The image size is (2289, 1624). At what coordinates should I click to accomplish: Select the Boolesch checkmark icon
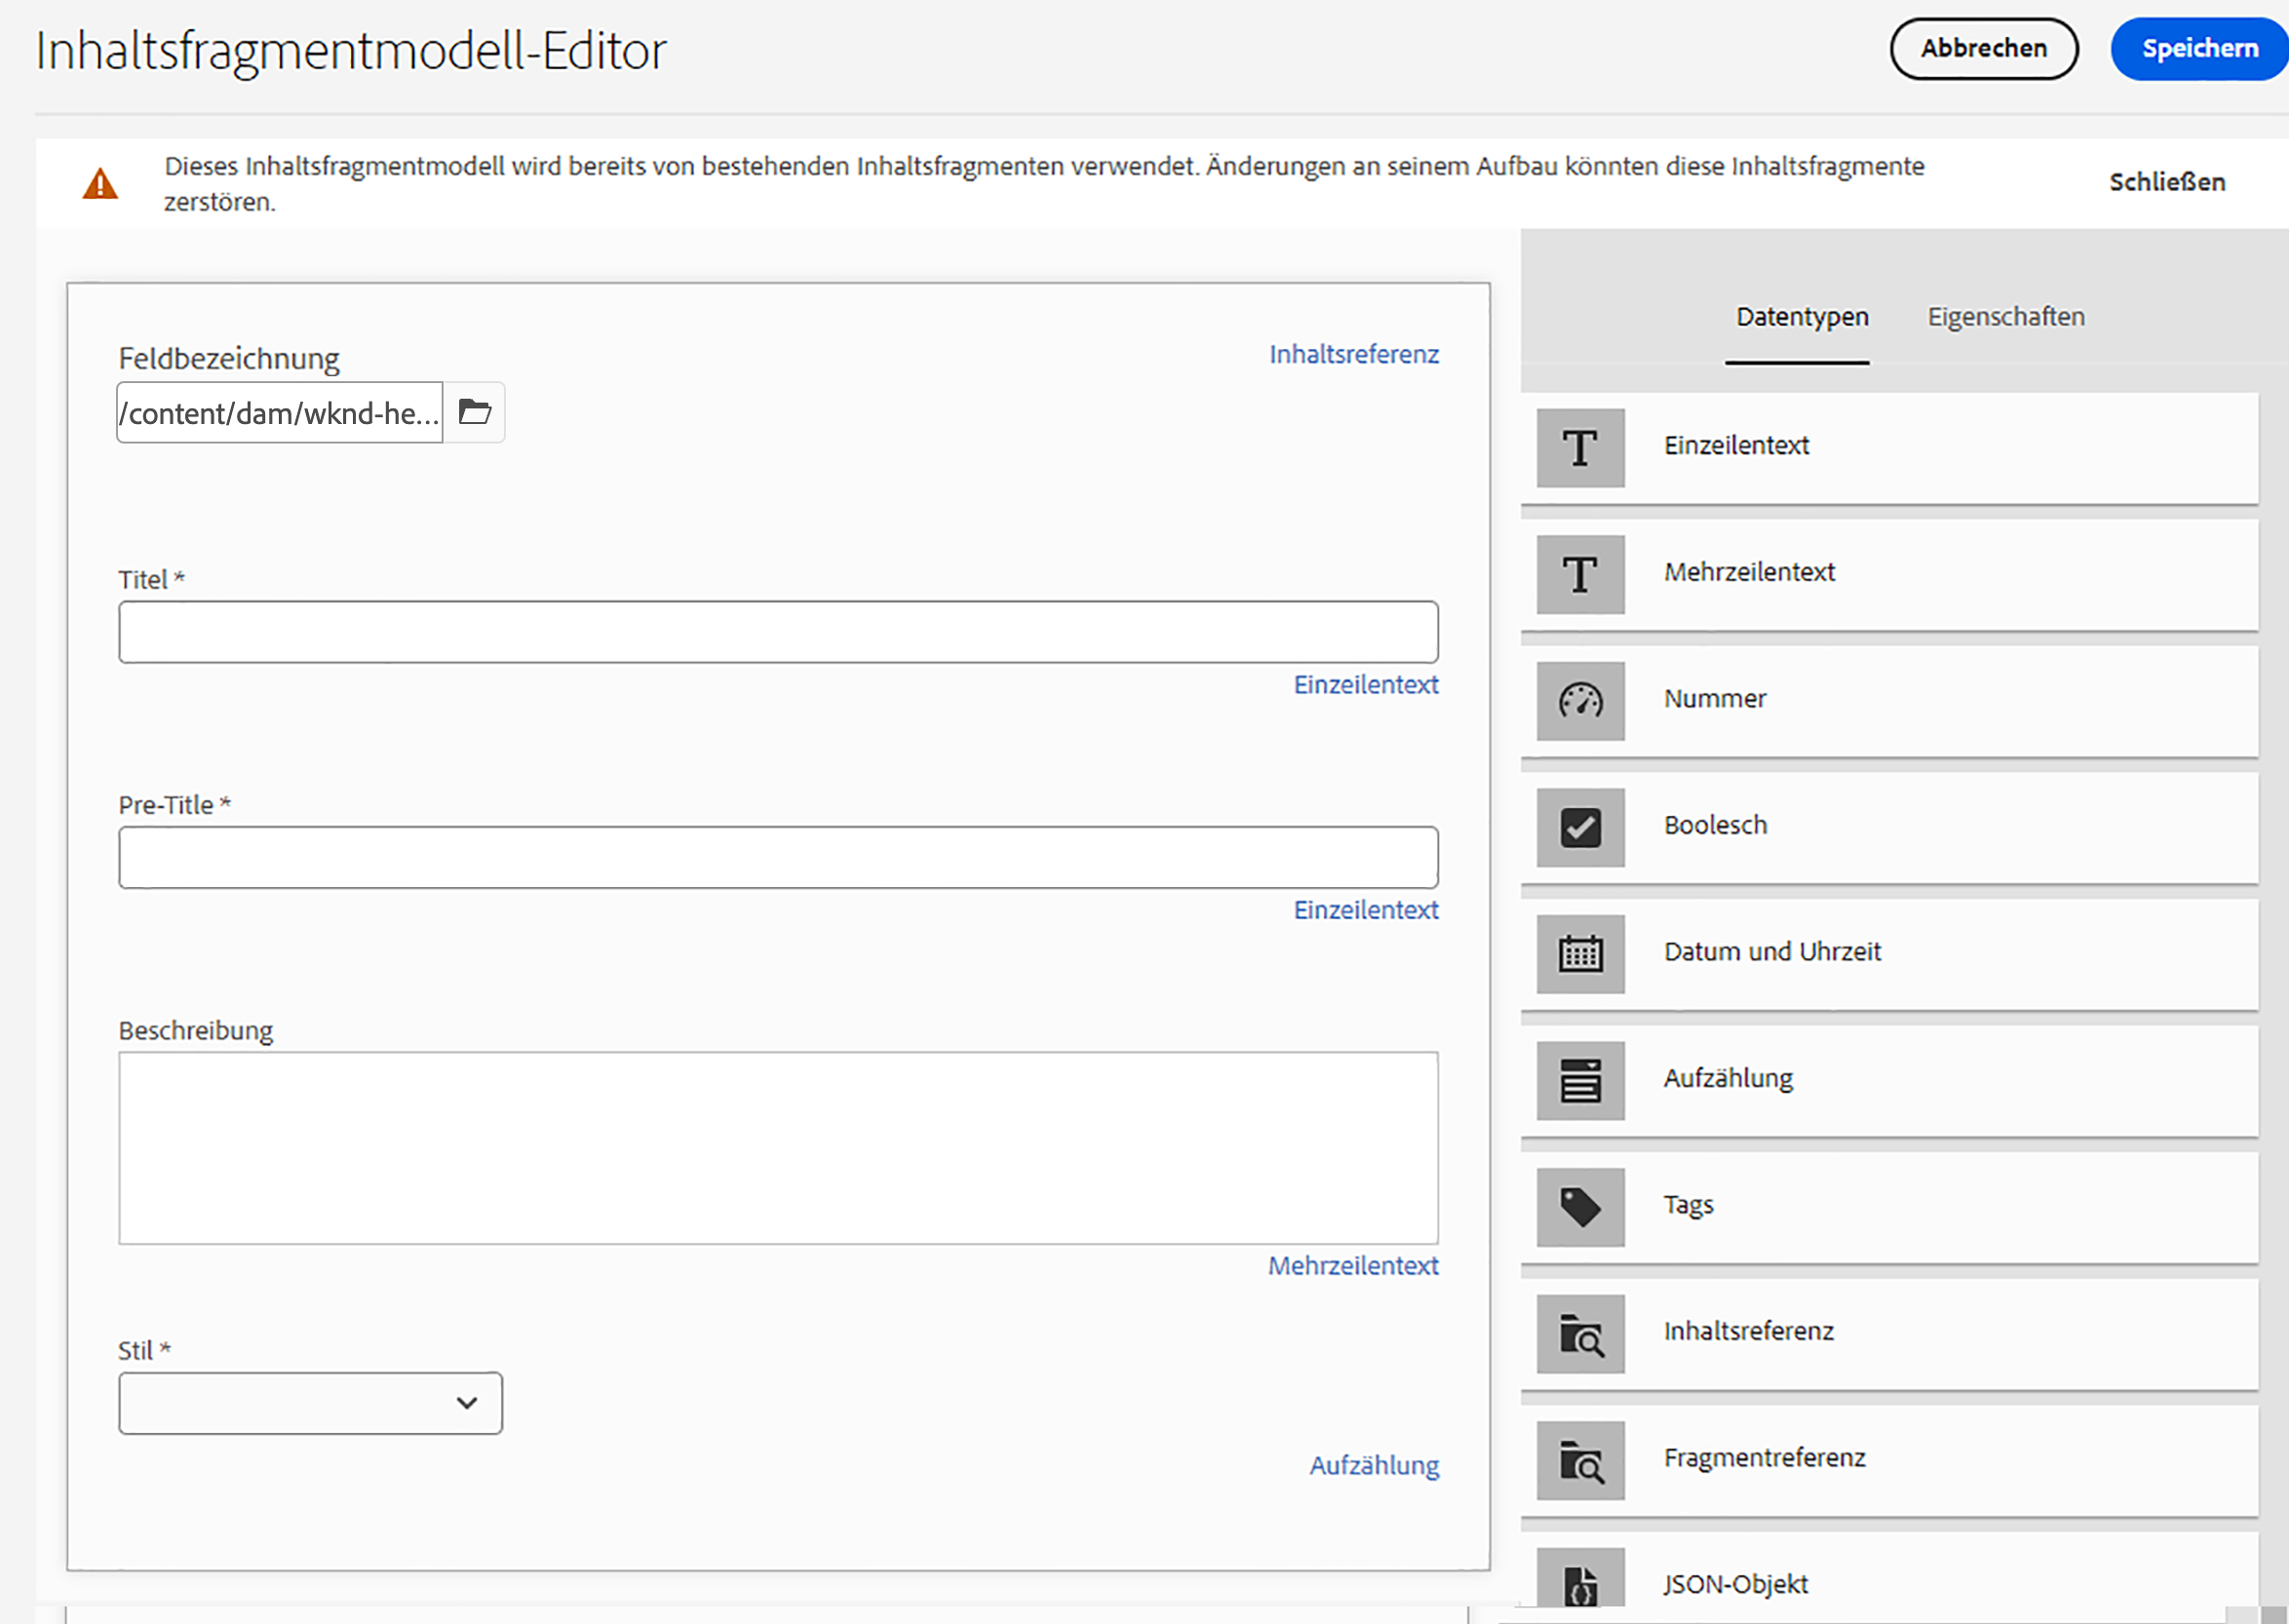click(x=1580, y=828)
